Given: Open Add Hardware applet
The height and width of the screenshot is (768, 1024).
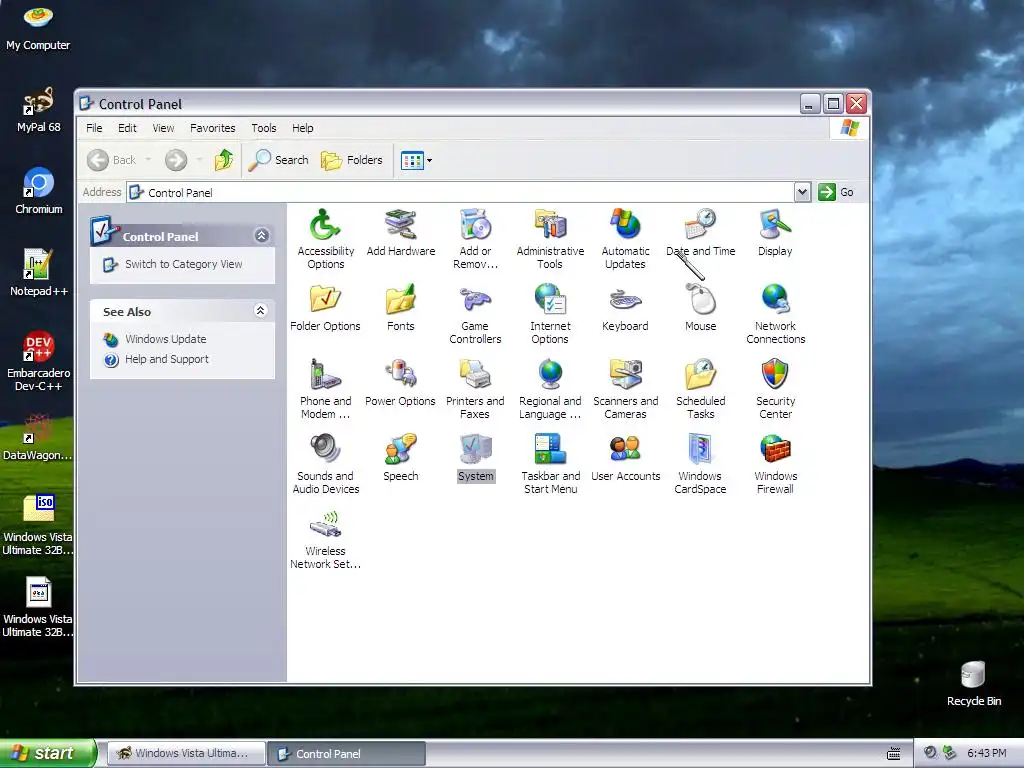Looking at the screenshot, I should click(x=400, y=233).
